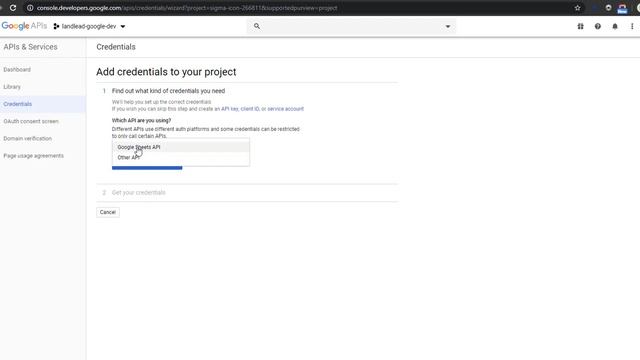Click the blue button under the API list

point(147,168)
